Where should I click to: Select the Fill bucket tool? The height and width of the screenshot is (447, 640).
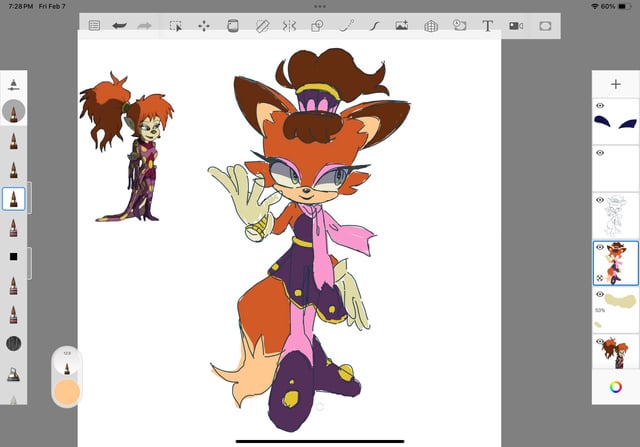[x=233, y=26]
